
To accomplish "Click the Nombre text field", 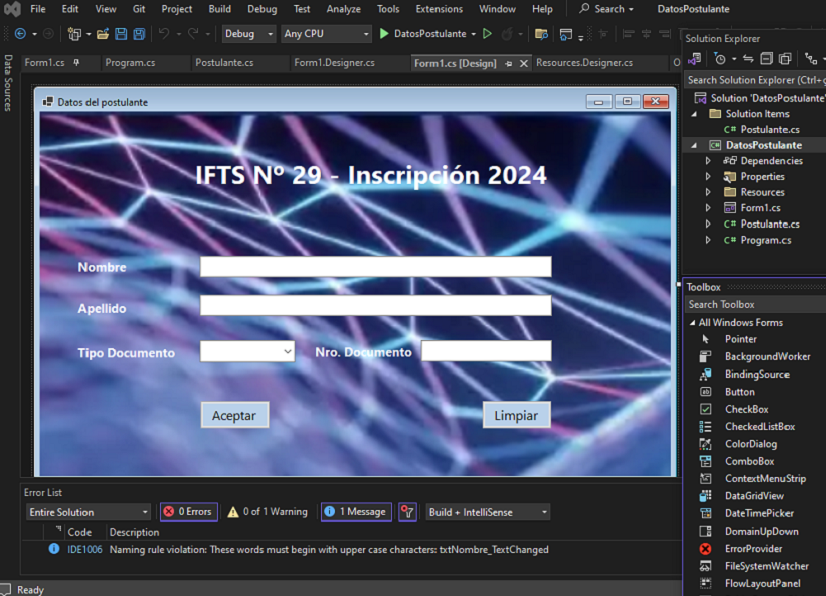I will pyautogui.click(x=375, y=267).
